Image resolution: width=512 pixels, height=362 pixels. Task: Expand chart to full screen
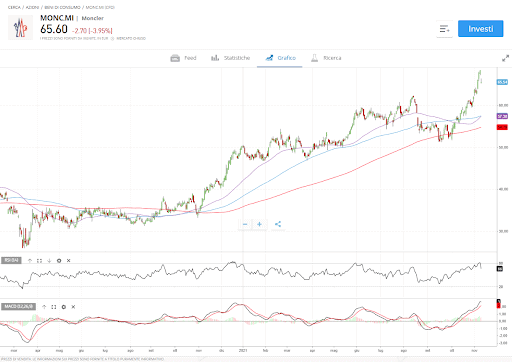[x=505, y=58]
